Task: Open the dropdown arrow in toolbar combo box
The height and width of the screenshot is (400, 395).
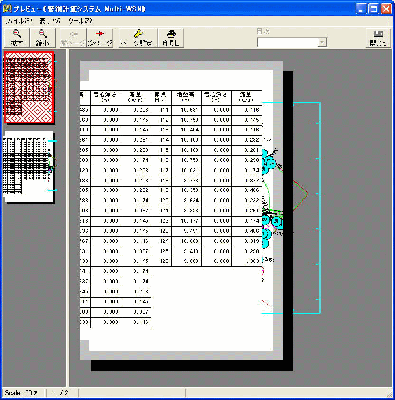Action: (x=322, y=43)
